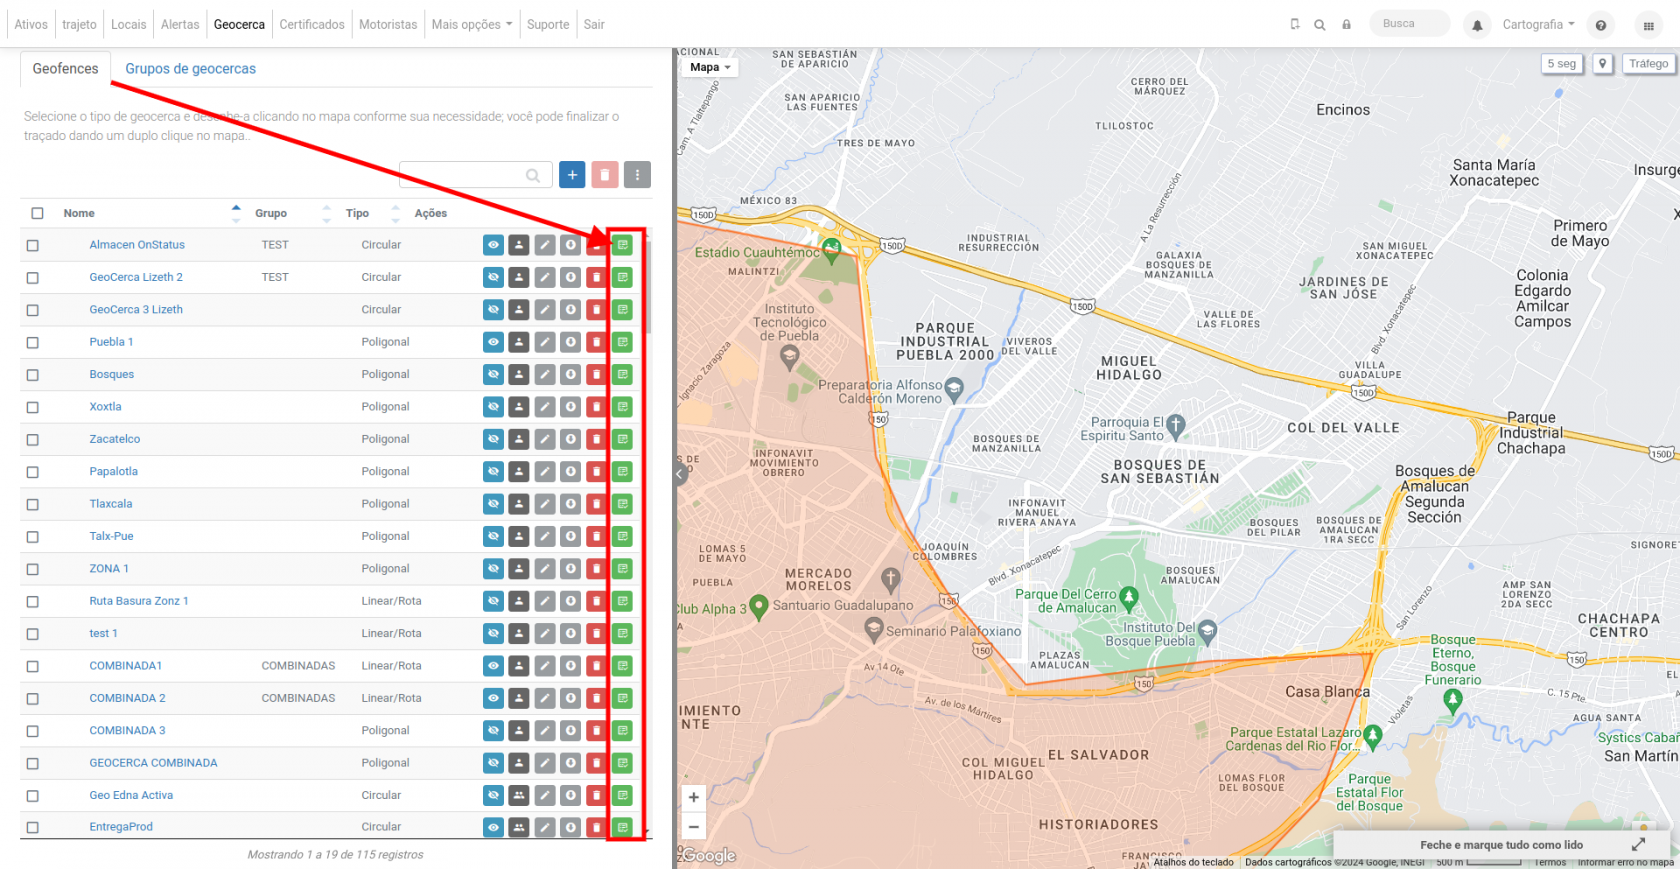Show the Papalotla geofence on the map

pos(493,472)
